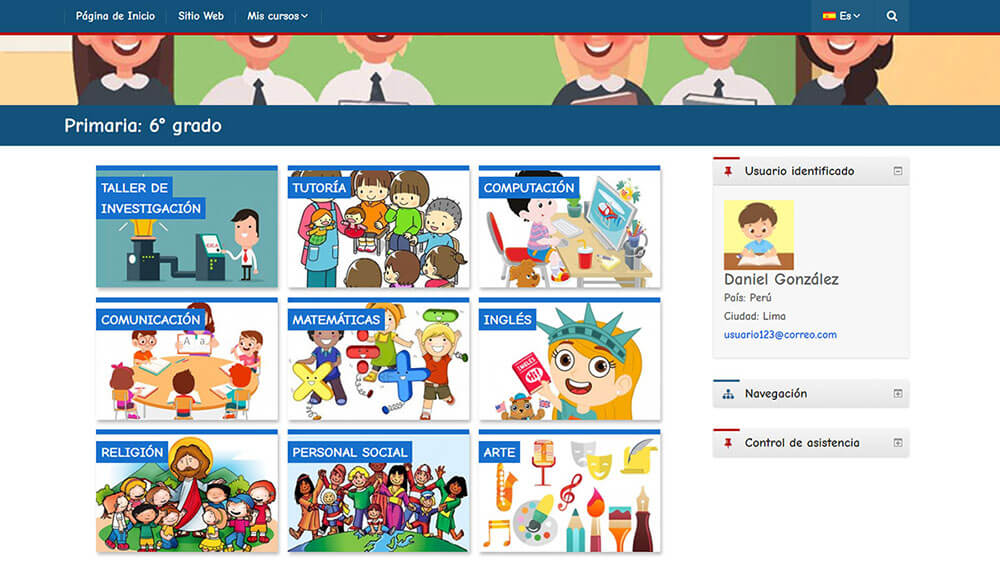
Task: Click the Usuario identificado title
Action: (x=799, y=171)
